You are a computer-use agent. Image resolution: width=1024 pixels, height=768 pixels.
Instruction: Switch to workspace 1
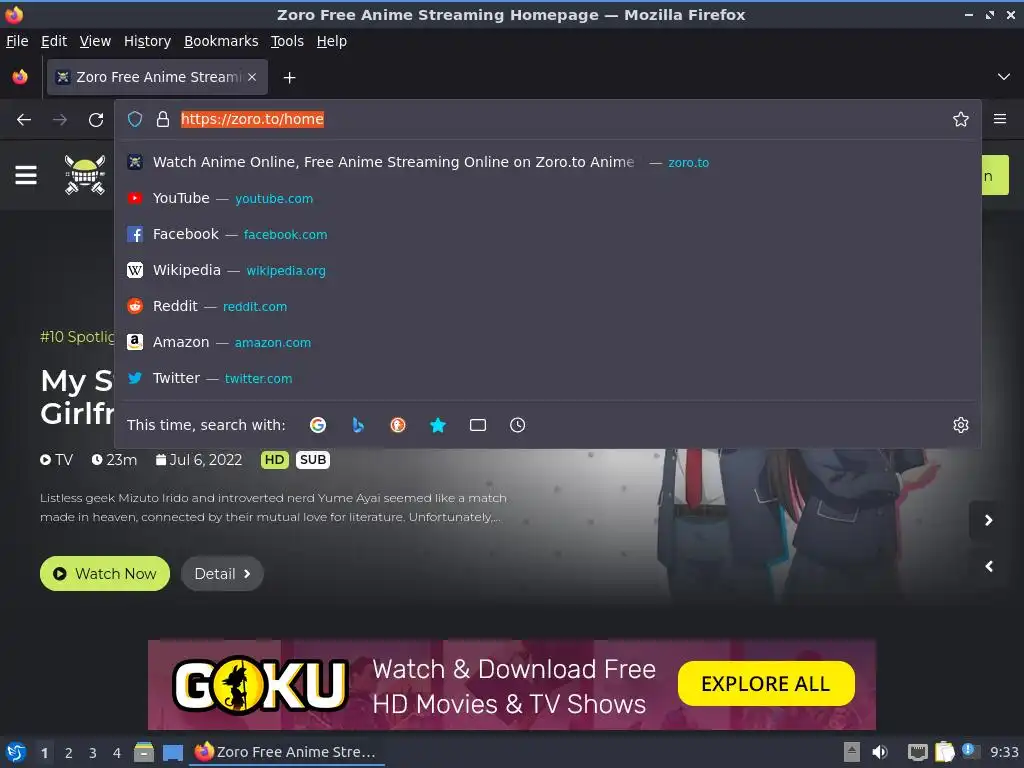pyautogui.click(x=44, y=752)
